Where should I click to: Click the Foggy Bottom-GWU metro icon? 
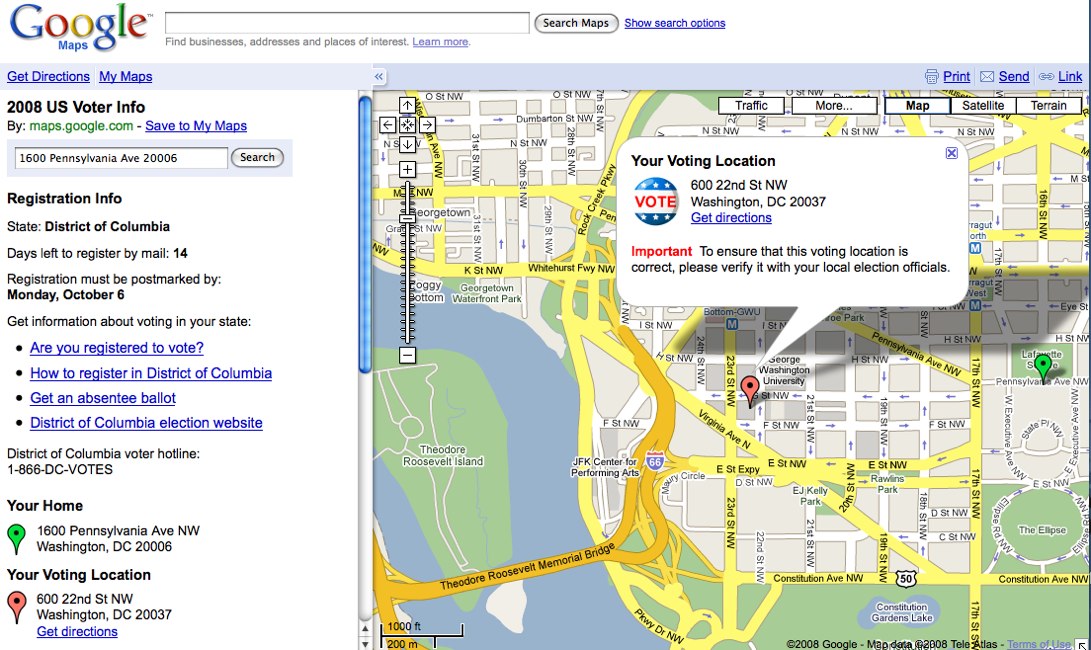[x=732, y=324]
